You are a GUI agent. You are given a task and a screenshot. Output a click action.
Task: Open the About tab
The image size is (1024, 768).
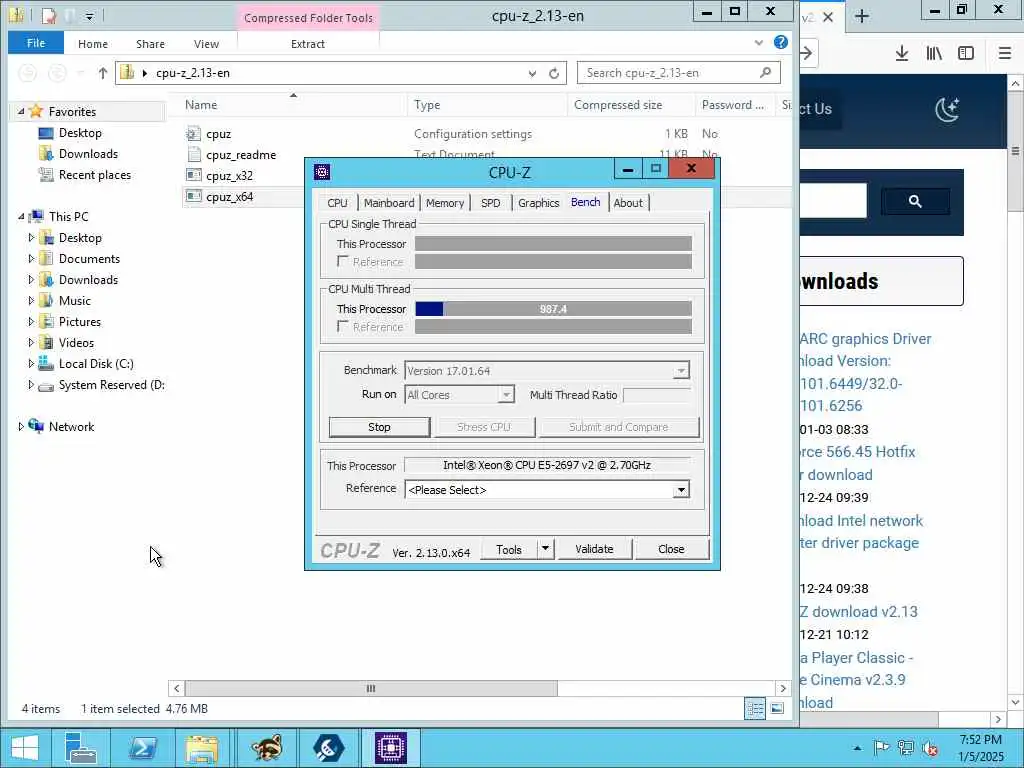[628, 203]
